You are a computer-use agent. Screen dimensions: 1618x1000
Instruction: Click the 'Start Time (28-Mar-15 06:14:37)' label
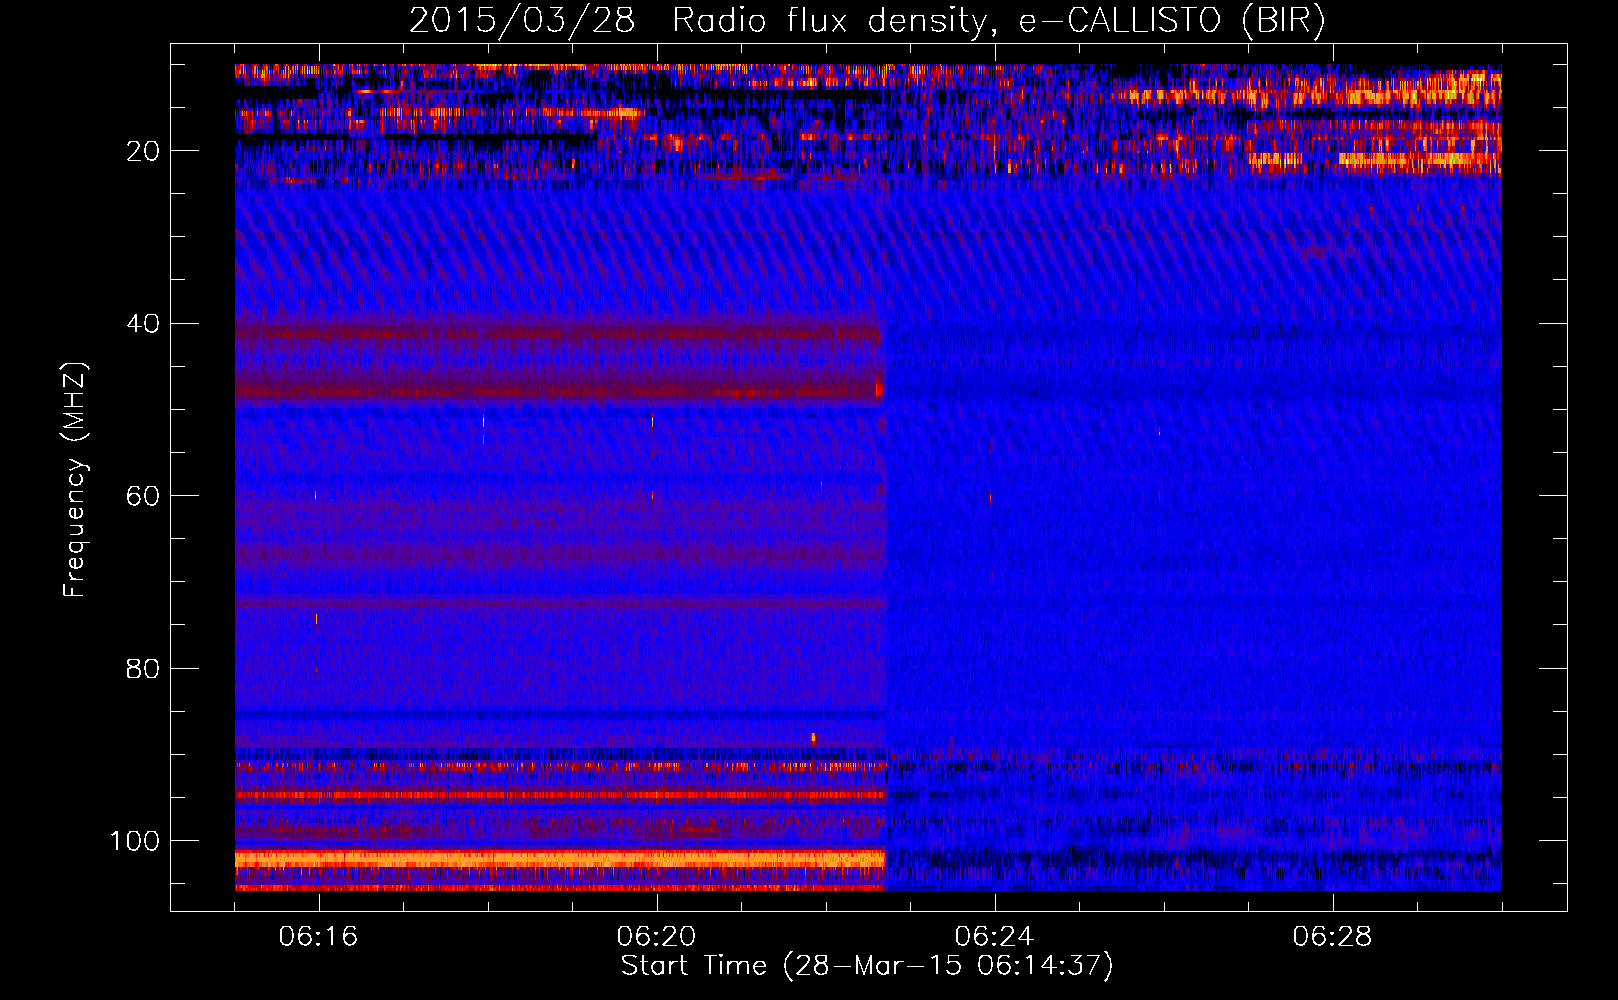[x=867, y=966]
